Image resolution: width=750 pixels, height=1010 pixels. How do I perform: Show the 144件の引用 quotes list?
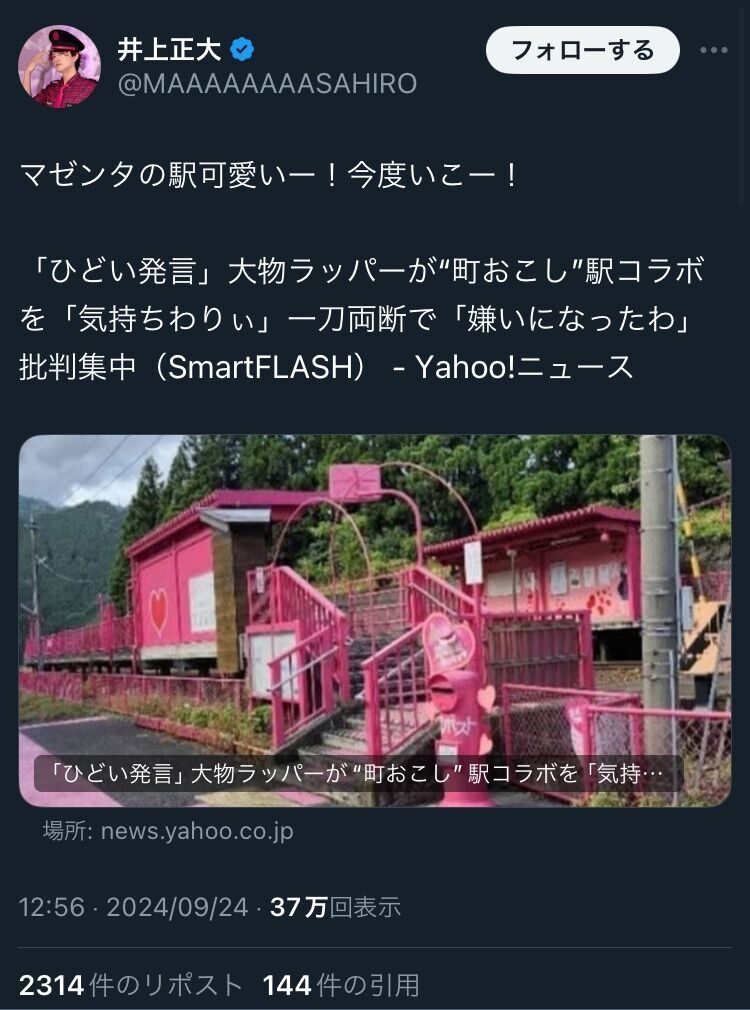(x=341, y=985)
